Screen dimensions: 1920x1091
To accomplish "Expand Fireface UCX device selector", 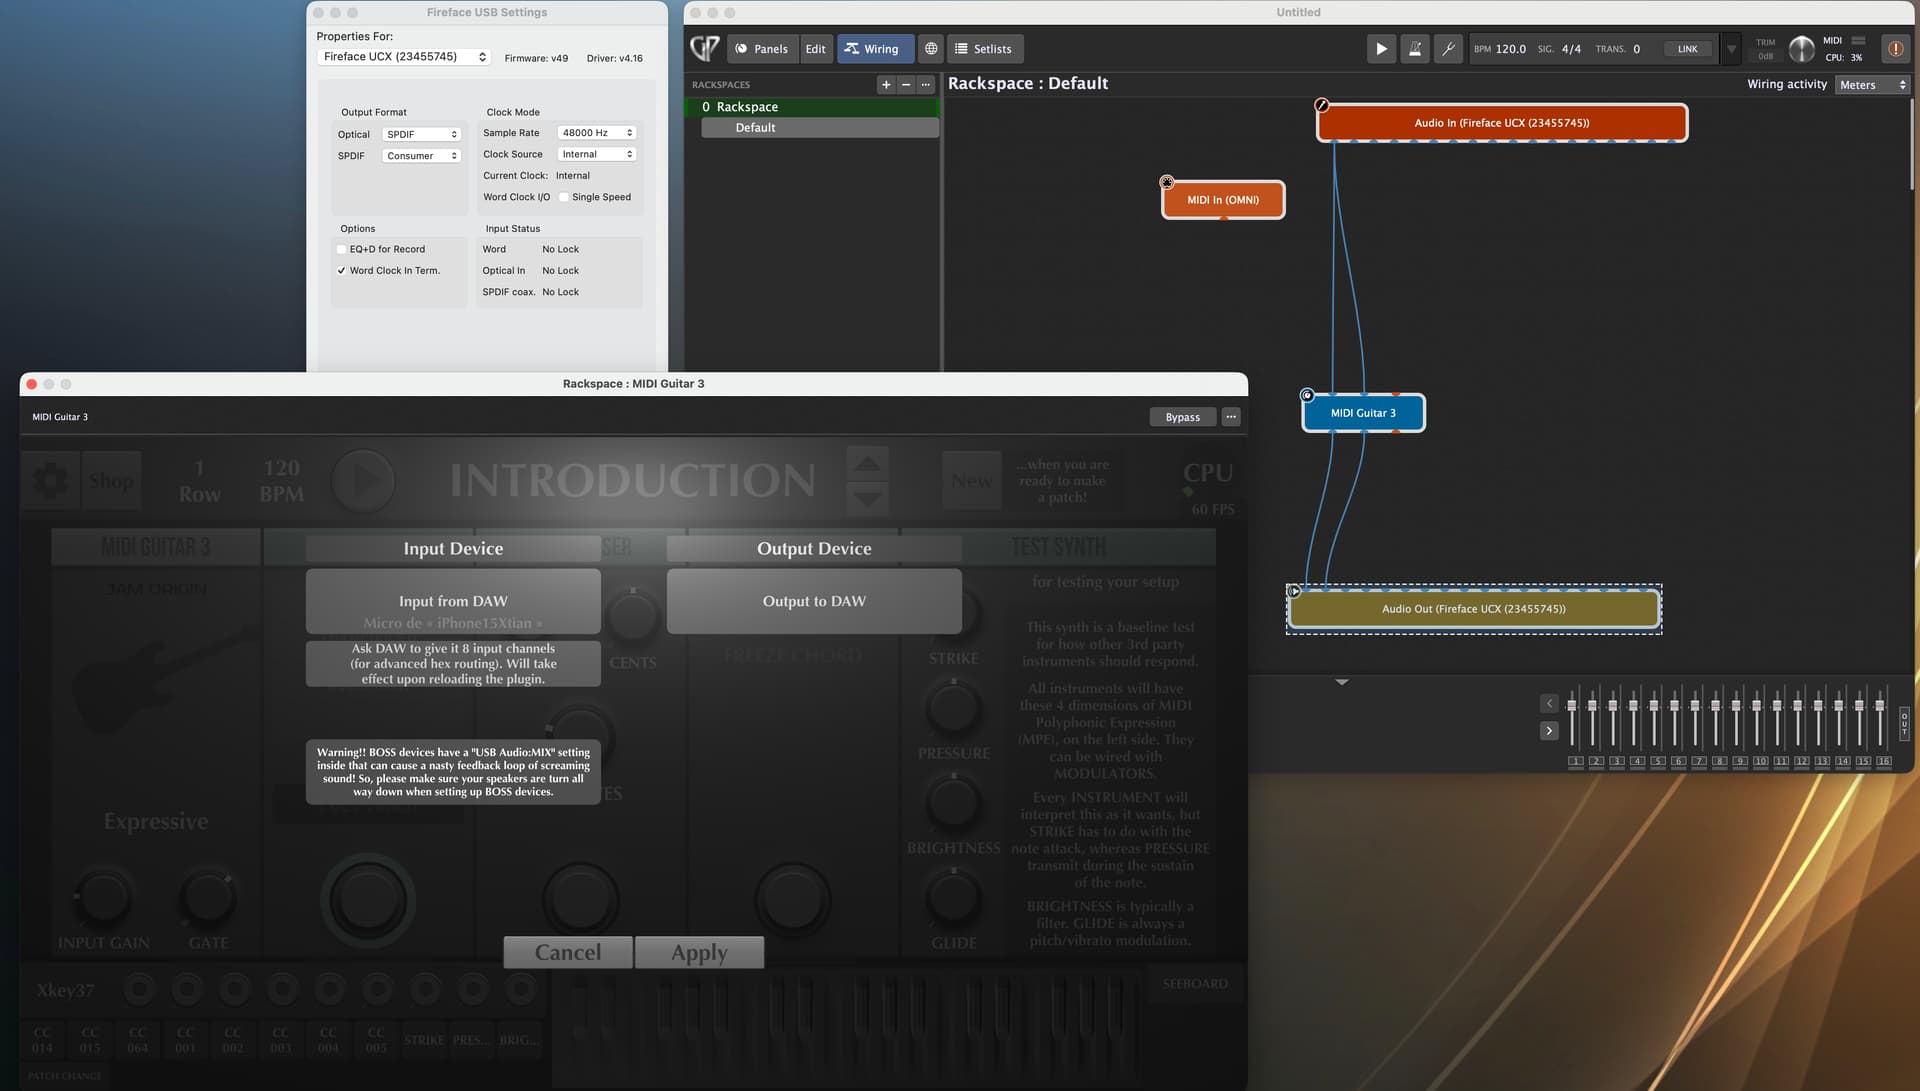I will [404, 57].
